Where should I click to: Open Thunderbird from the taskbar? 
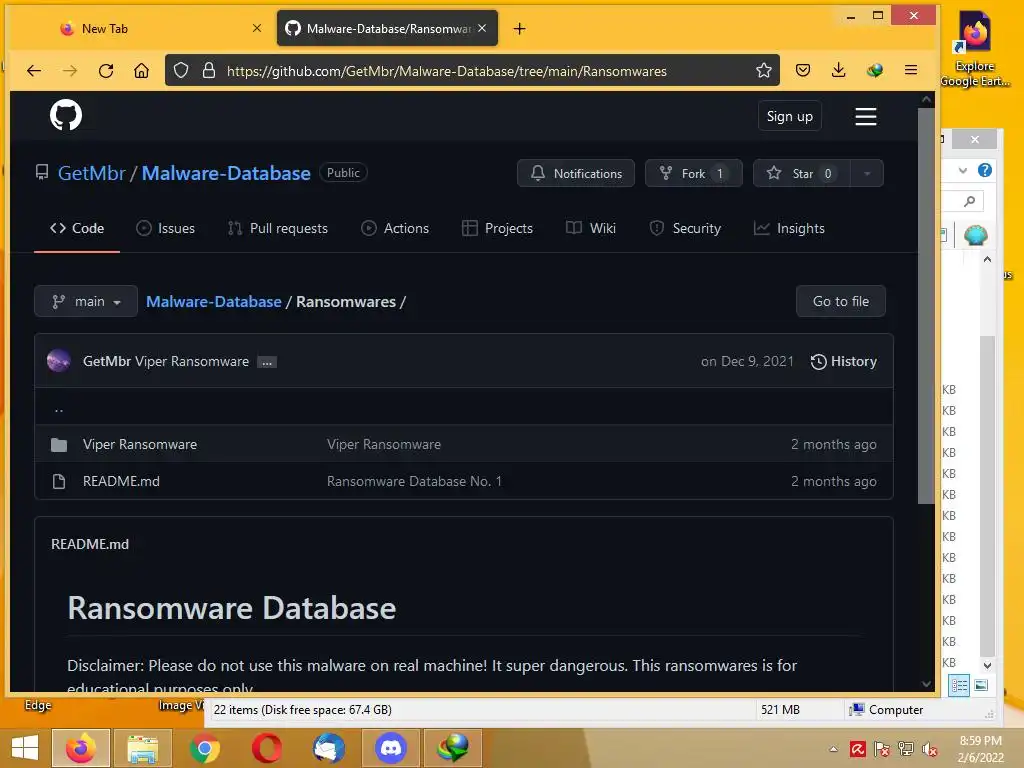[x=328, y=748]
